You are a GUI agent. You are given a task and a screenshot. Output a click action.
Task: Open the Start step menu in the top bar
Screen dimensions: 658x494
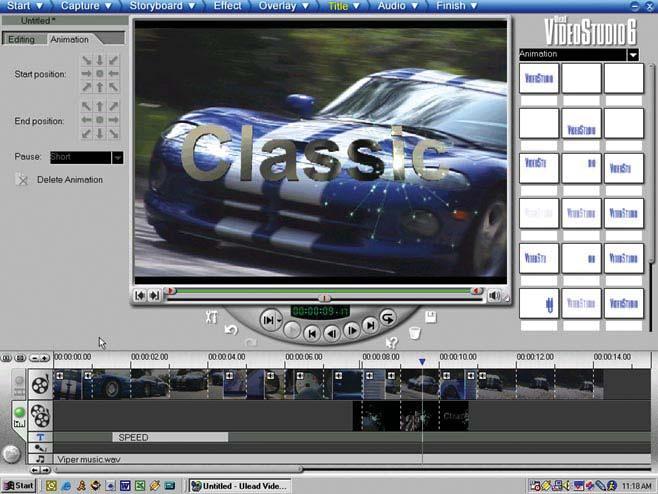[25, 6]
